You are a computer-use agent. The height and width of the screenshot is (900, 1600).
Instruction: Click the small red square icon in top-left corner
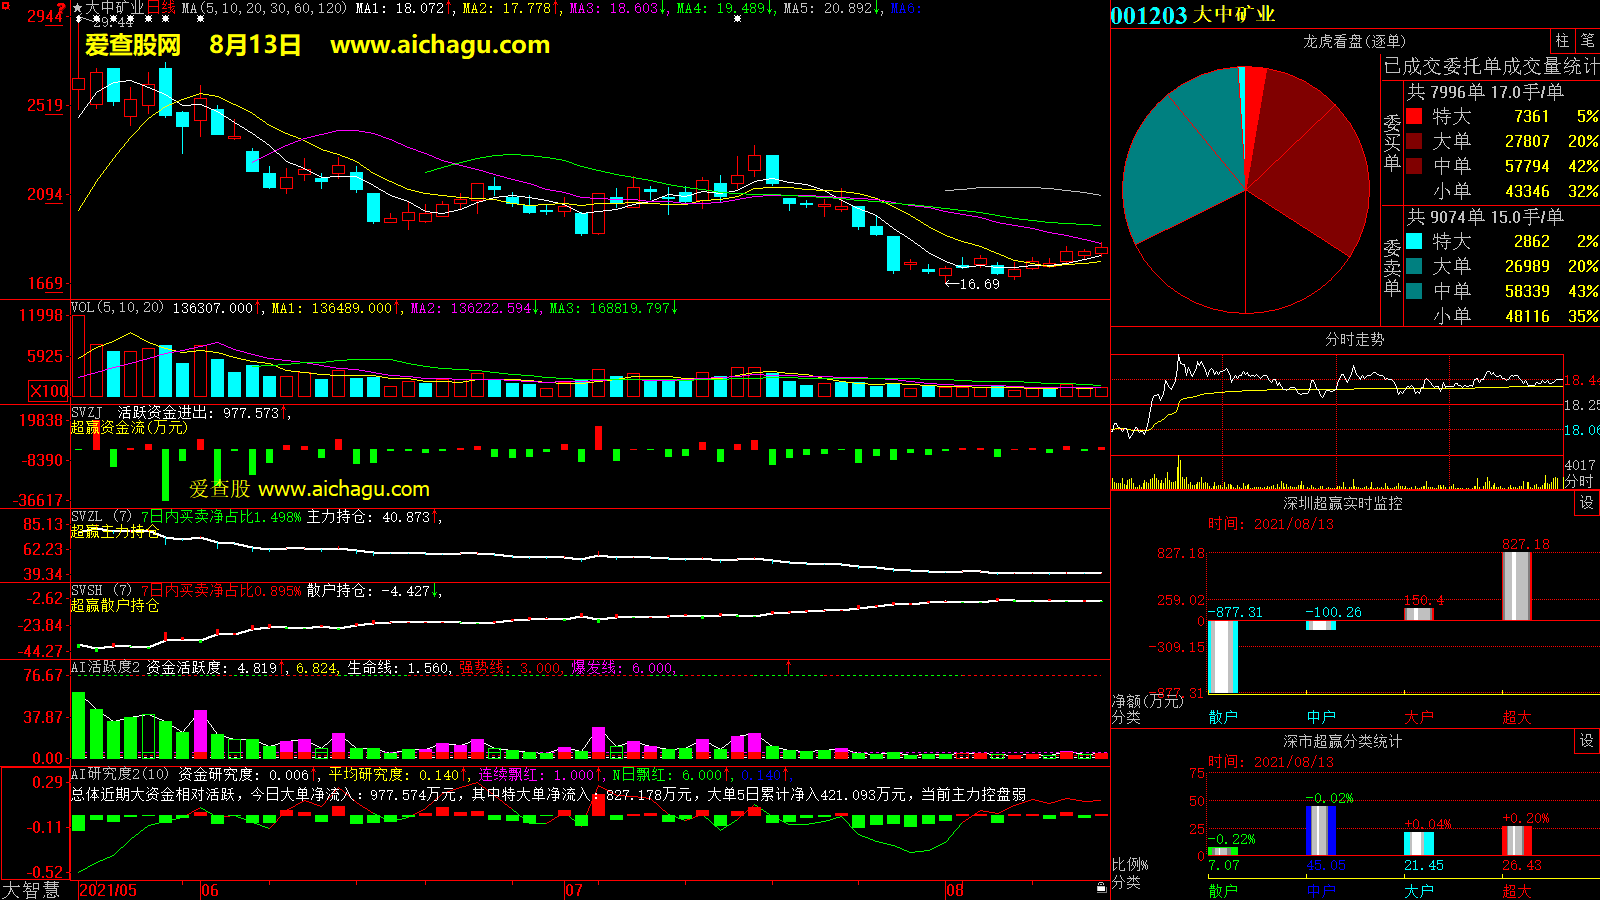click(4, 5)
